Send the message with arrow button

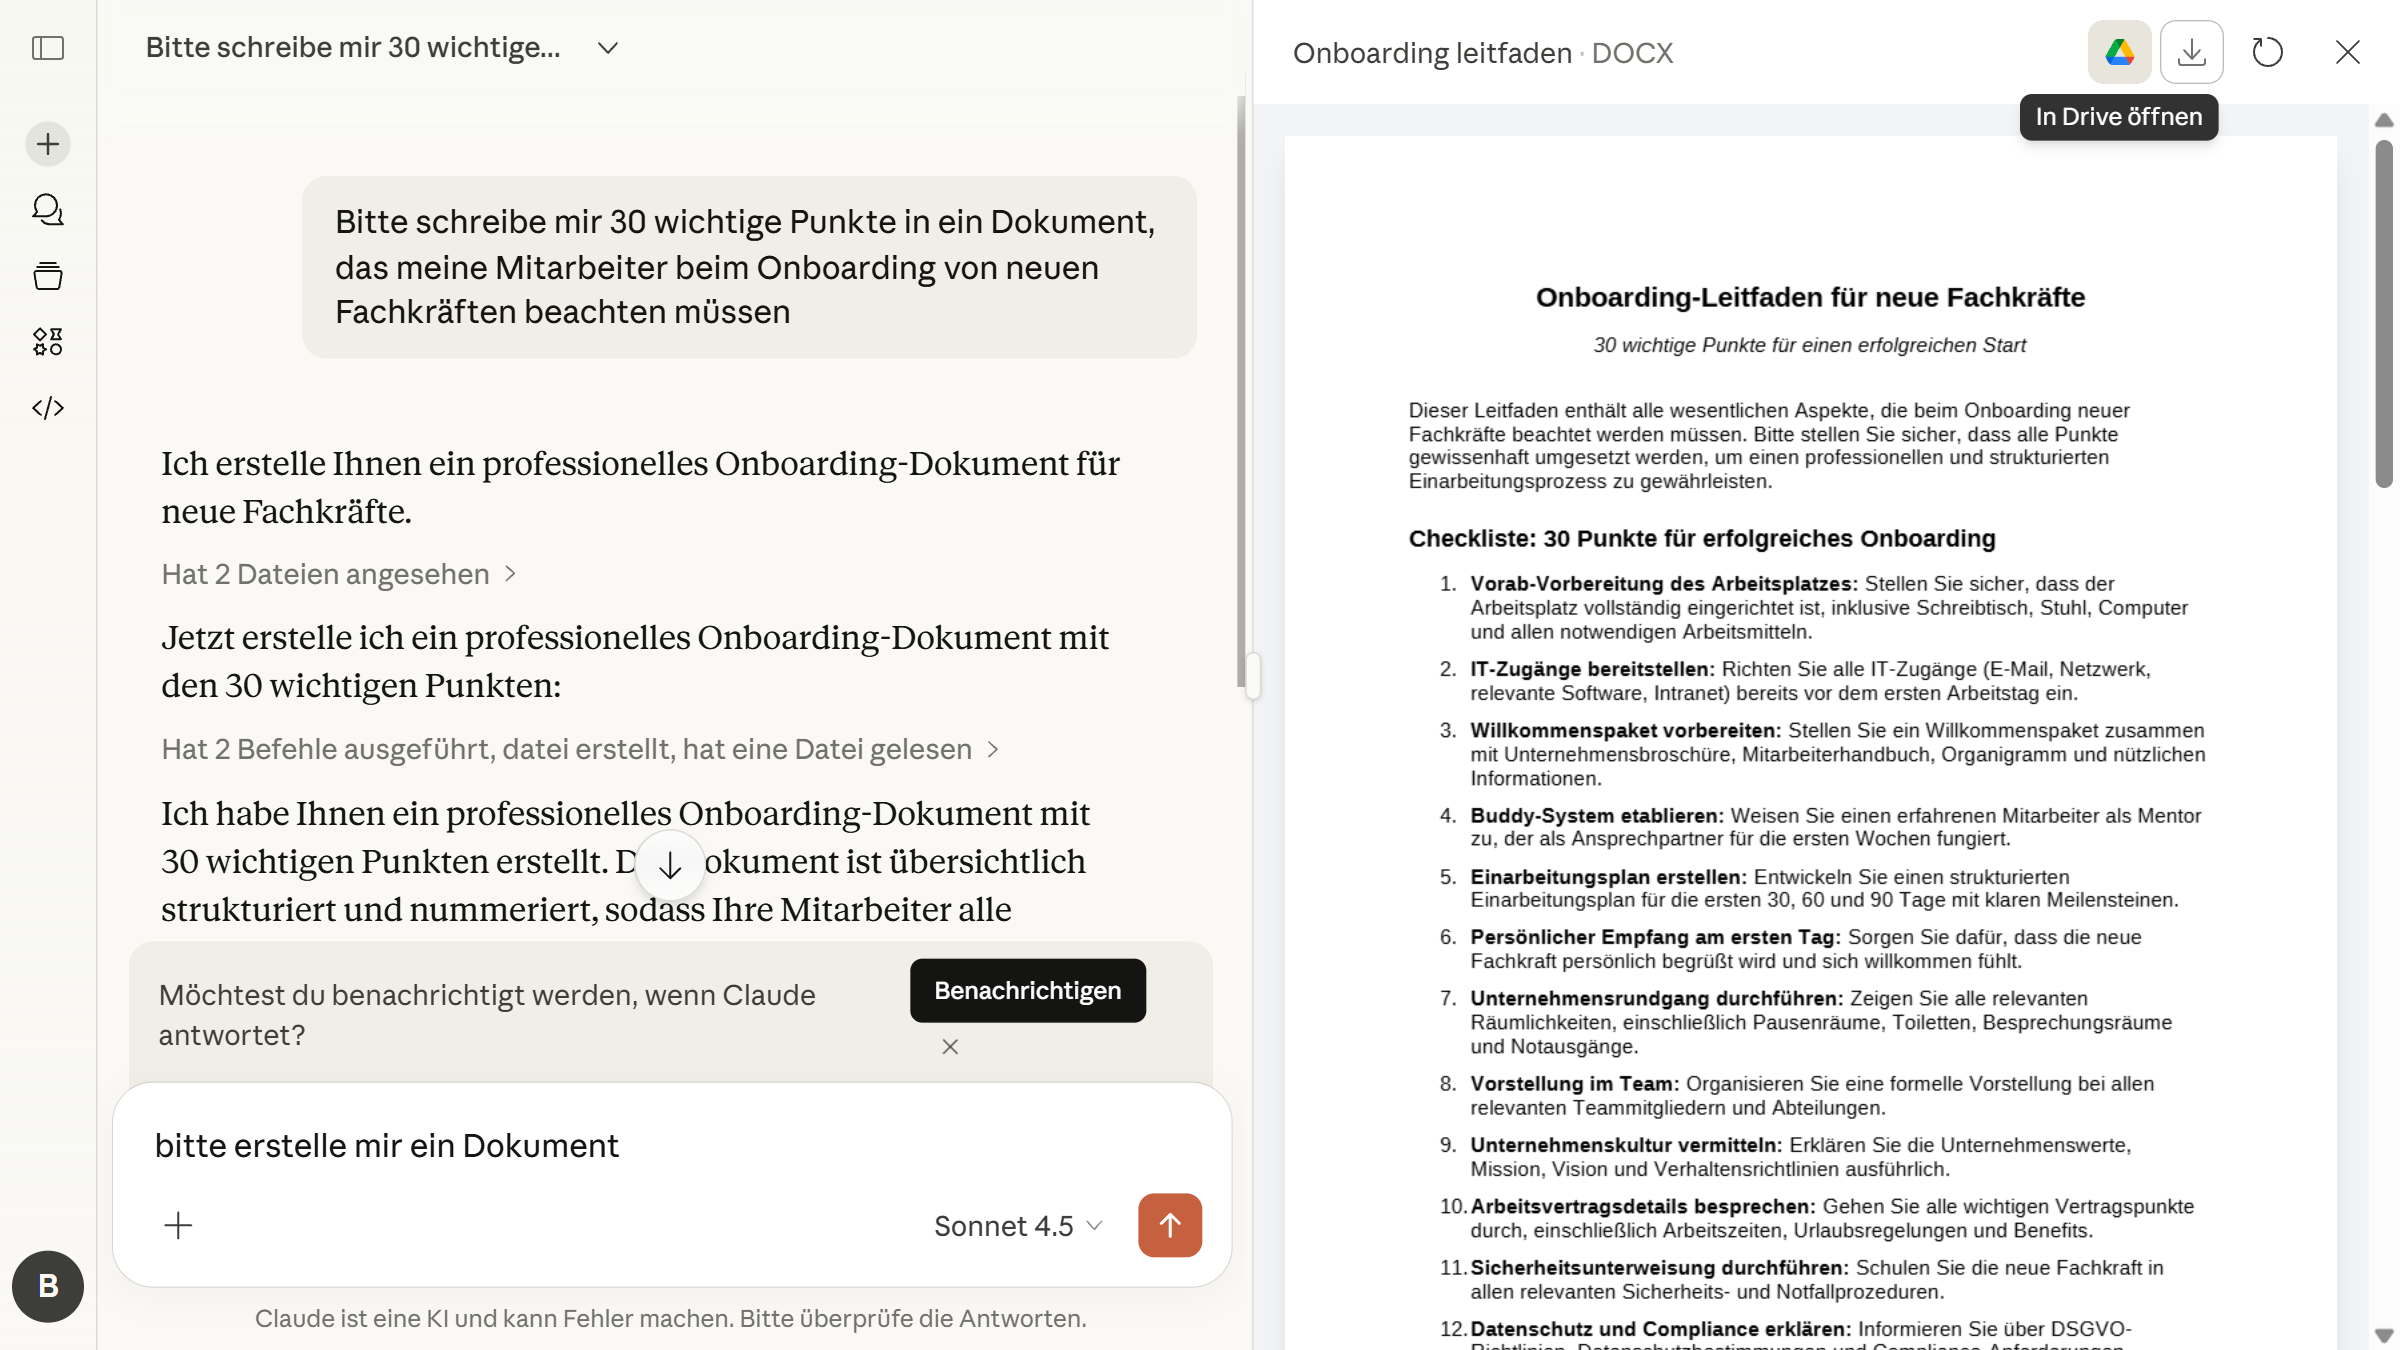coord(1169,1225)
